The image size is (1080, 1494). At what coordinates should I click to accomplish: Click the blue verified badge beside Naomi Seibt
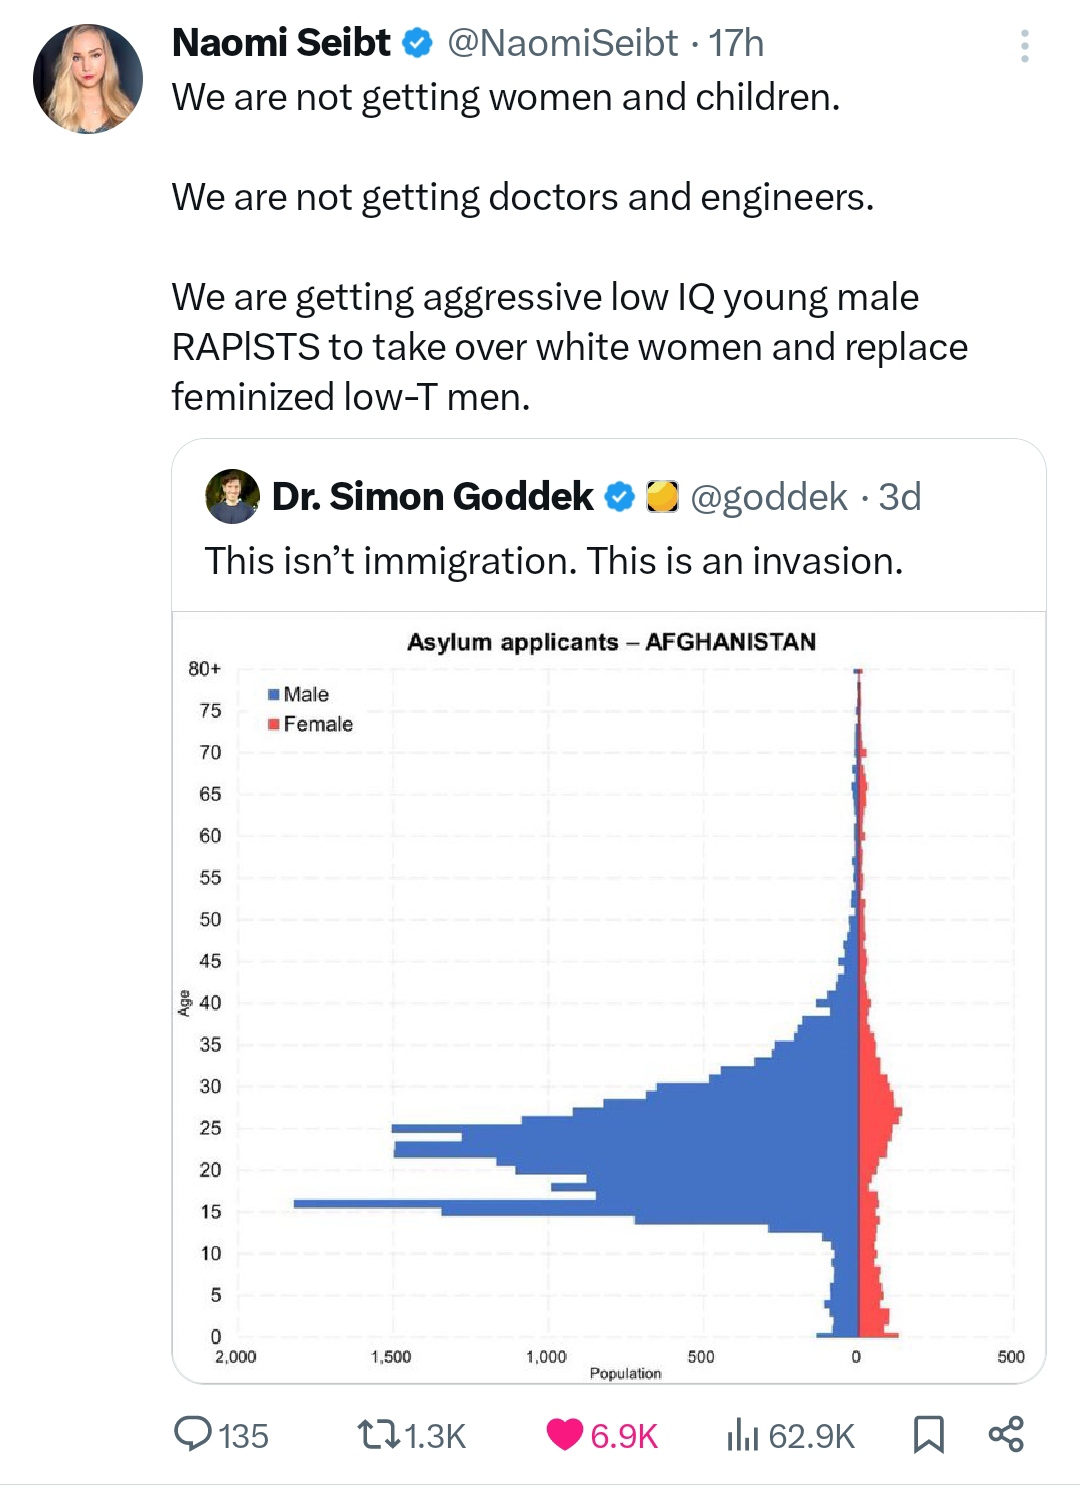click(418, 43)
